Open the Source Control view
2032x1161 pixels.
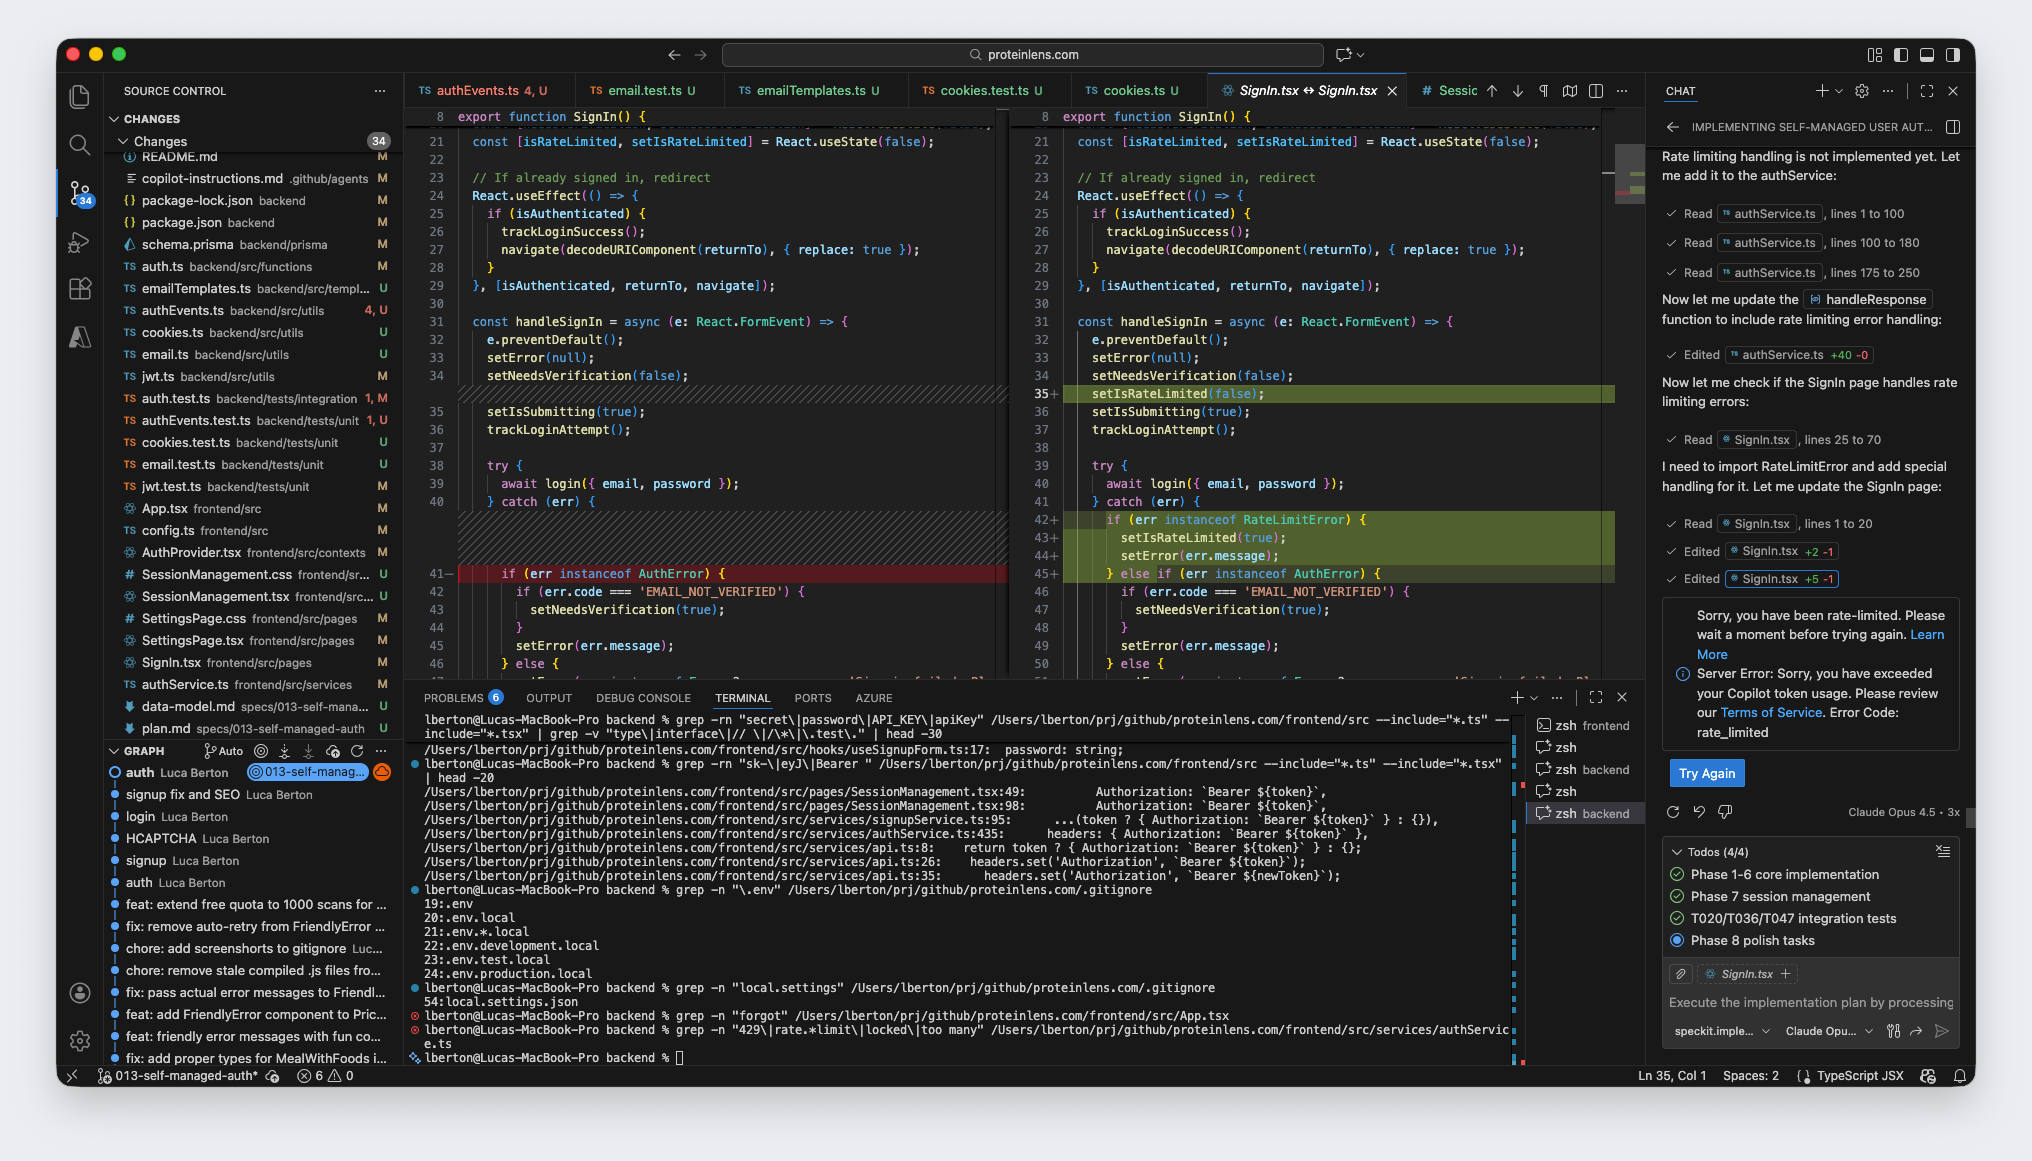(80, 193)
